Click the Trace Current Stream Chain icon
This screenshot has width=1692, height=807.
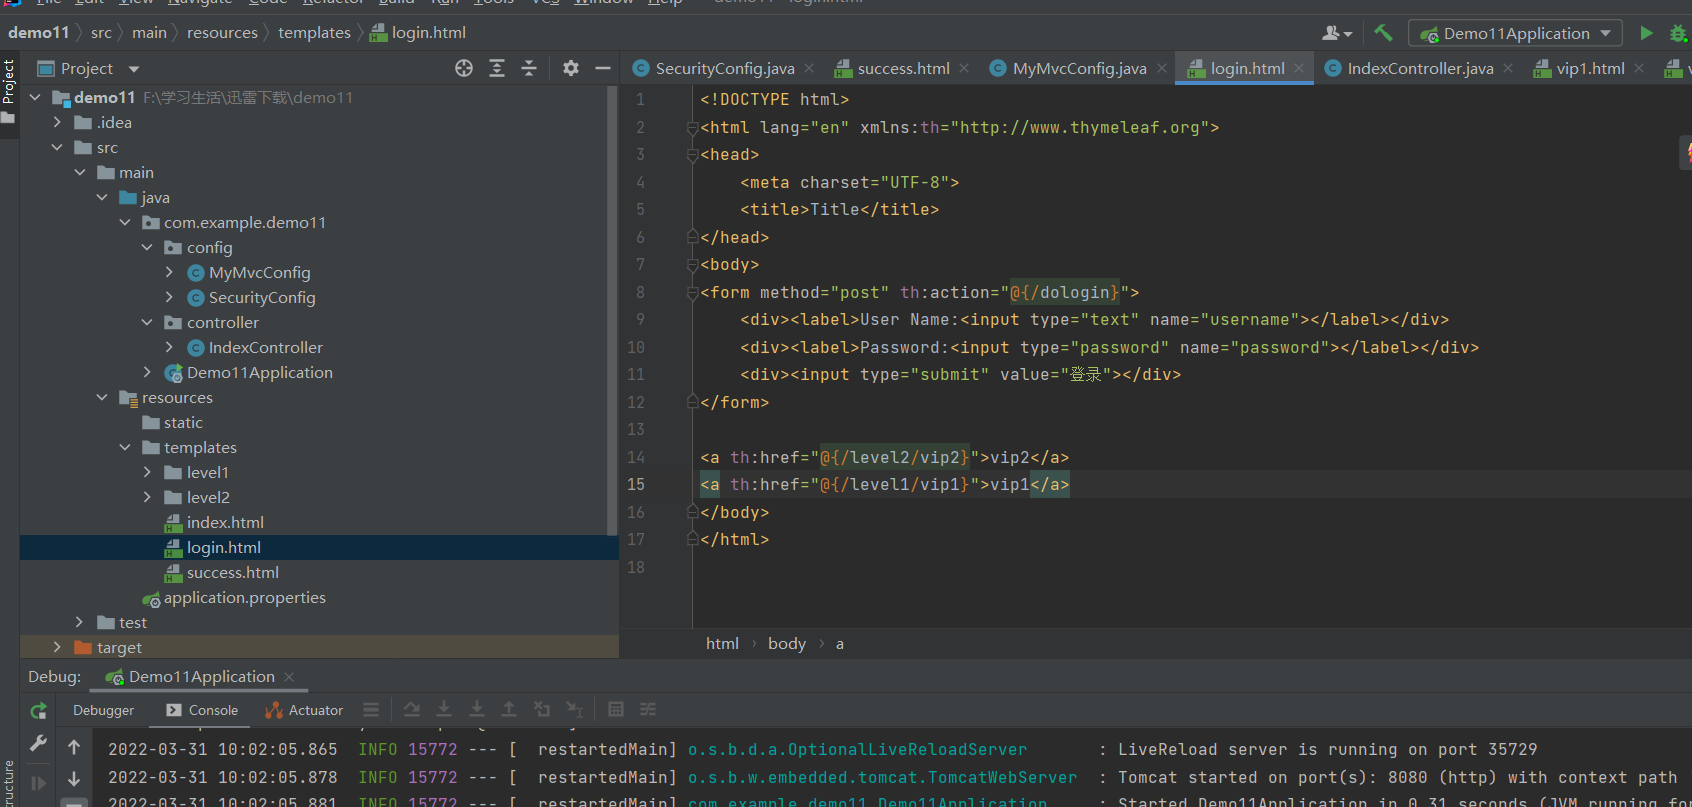coord(648,709)
